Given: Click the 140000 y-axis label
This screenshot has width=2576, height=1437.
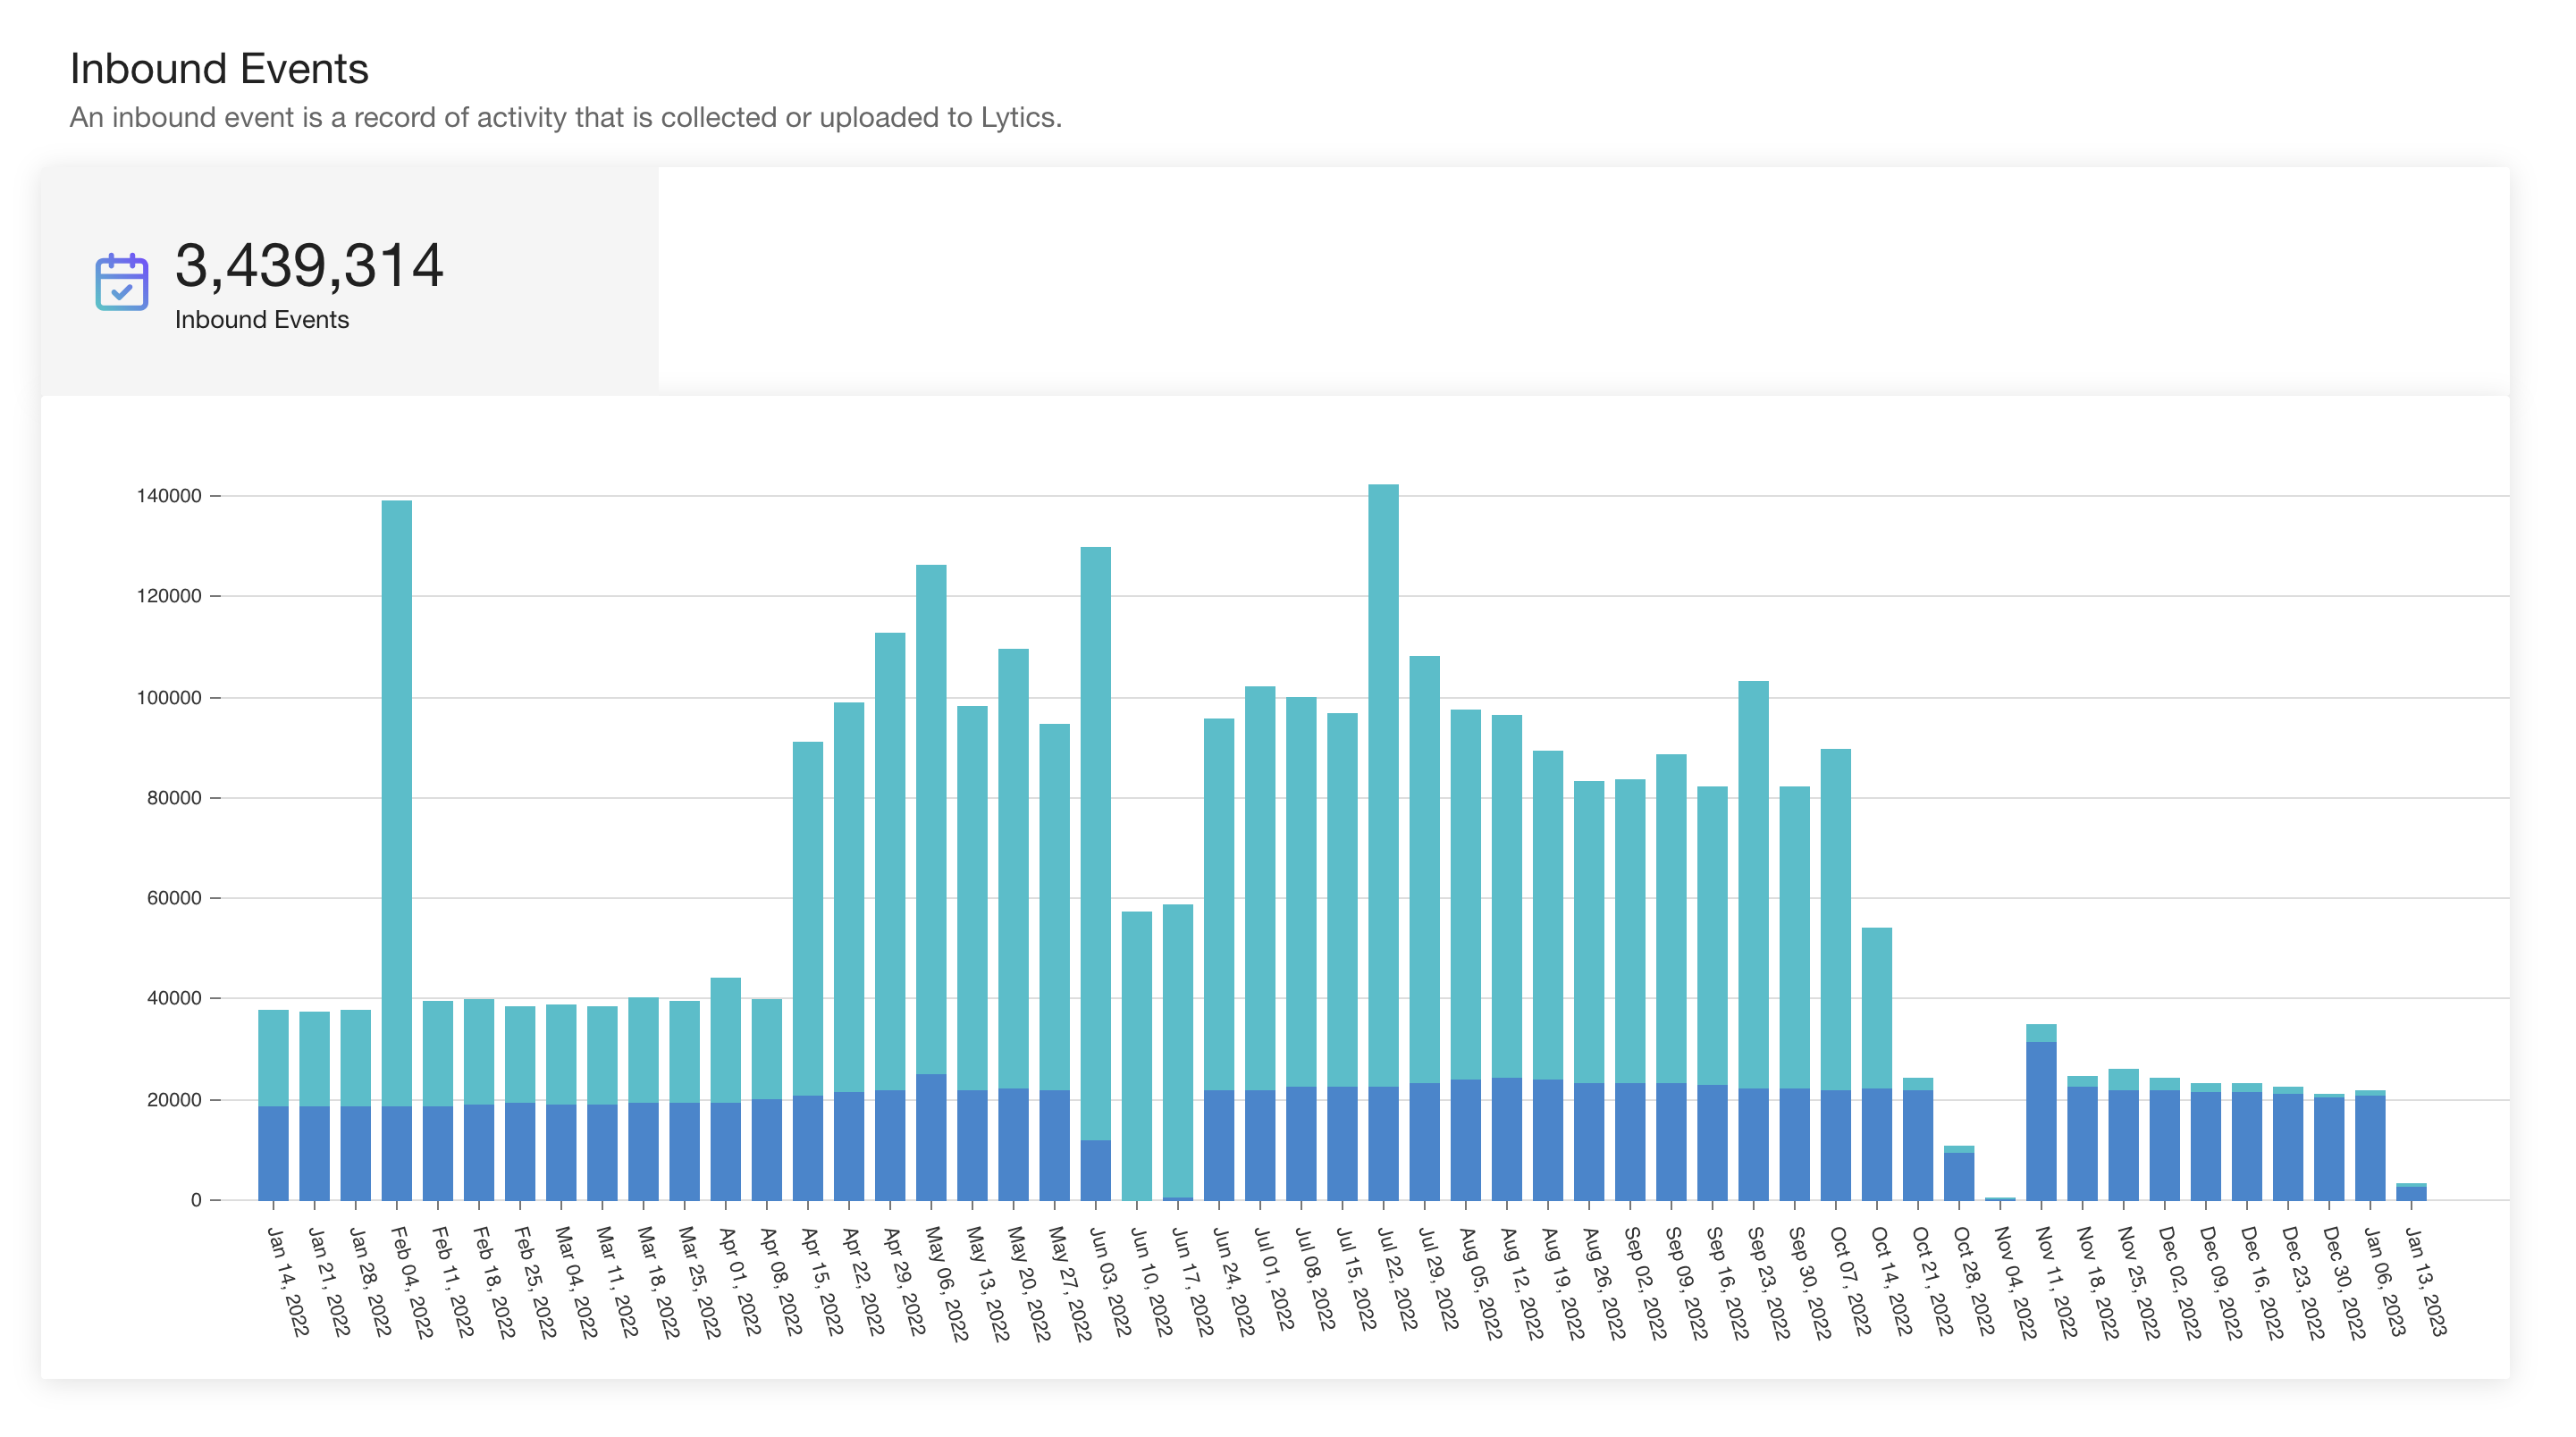Looking at the screenshot, I should (x=169, y=496).
